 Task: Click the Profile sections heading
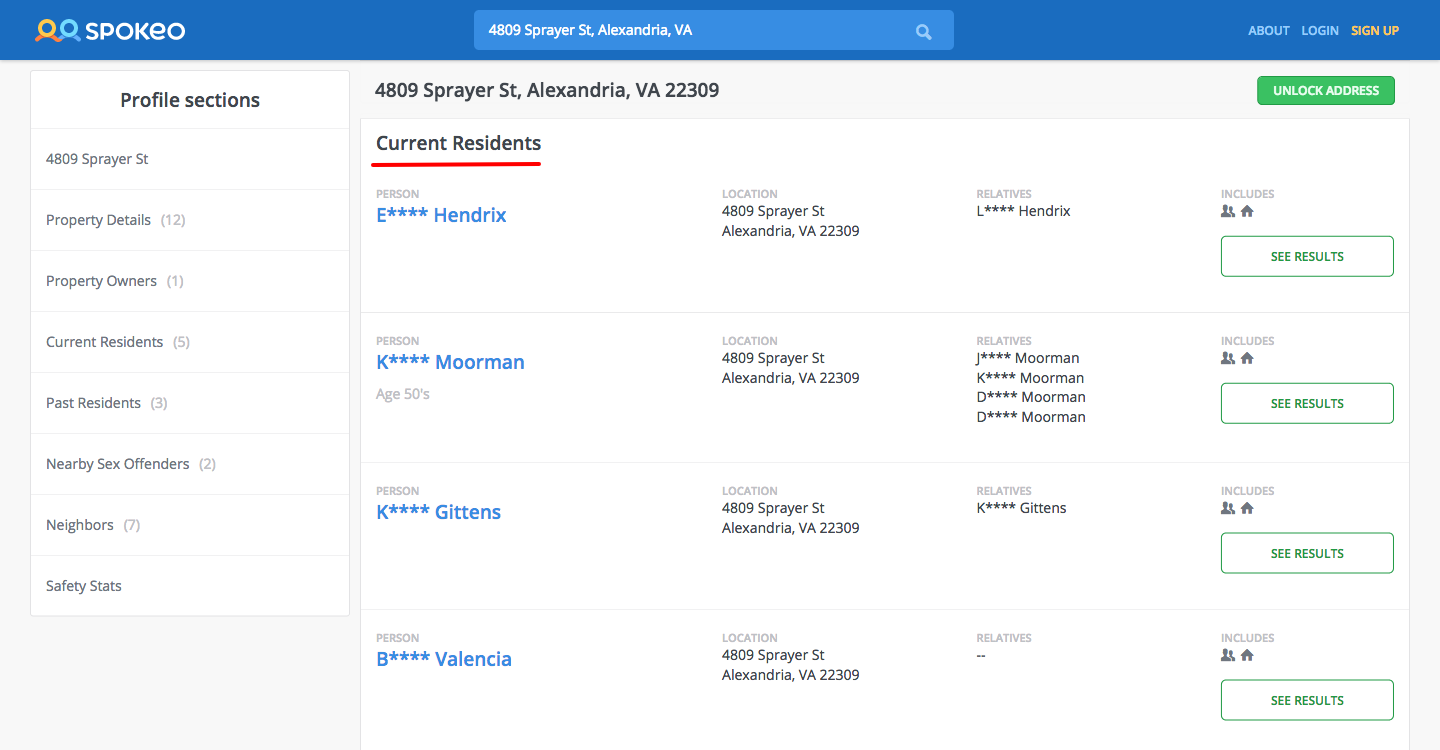click(190, 100)
